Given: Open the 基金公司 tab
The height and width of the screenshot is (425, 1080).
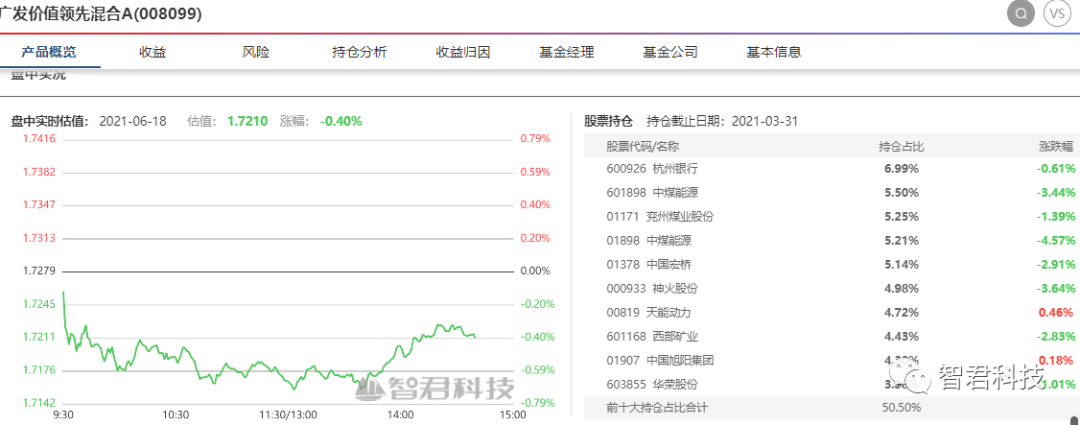Looking at the screenshot, I should tap(670, 52).
